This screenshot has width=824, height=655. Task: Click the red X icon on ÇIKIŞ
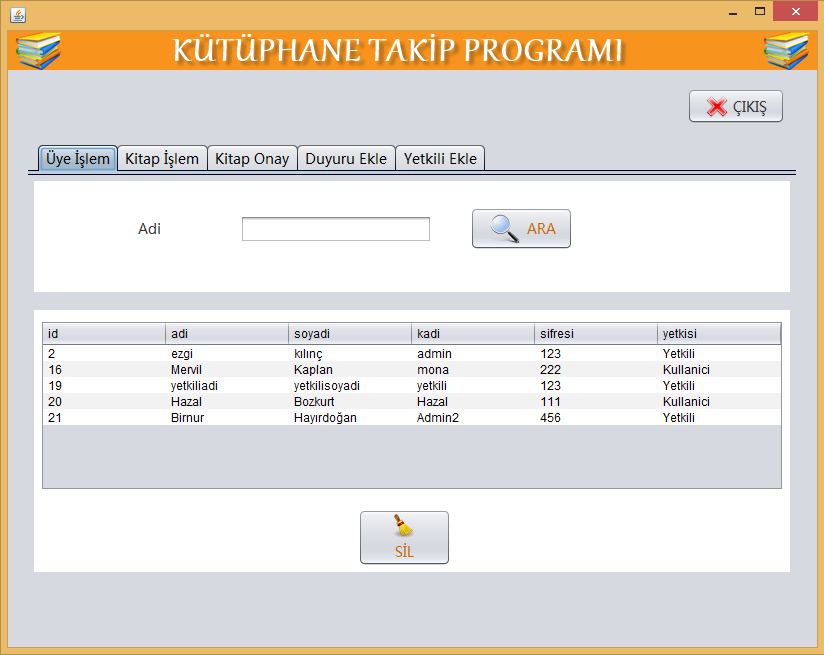coord(716,107)
